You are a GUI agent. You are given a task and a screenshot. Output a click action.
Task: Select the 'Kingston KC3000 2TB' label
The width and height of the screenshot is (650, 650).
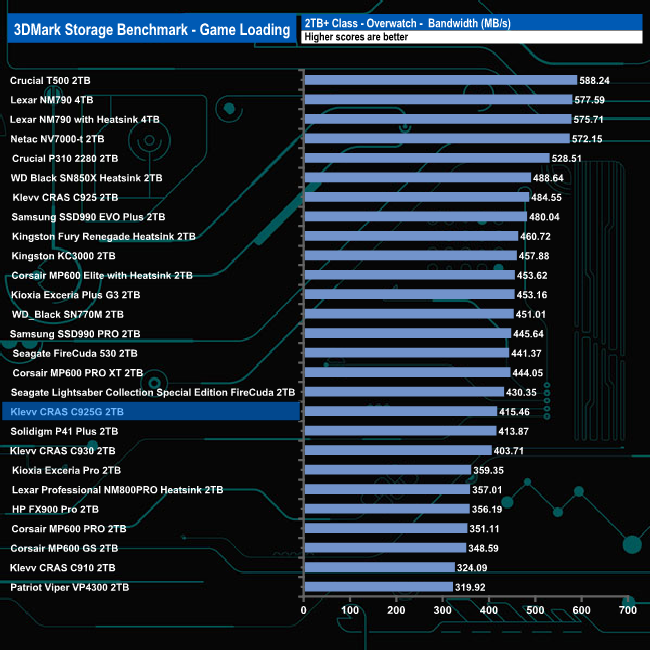click(63, 256)
